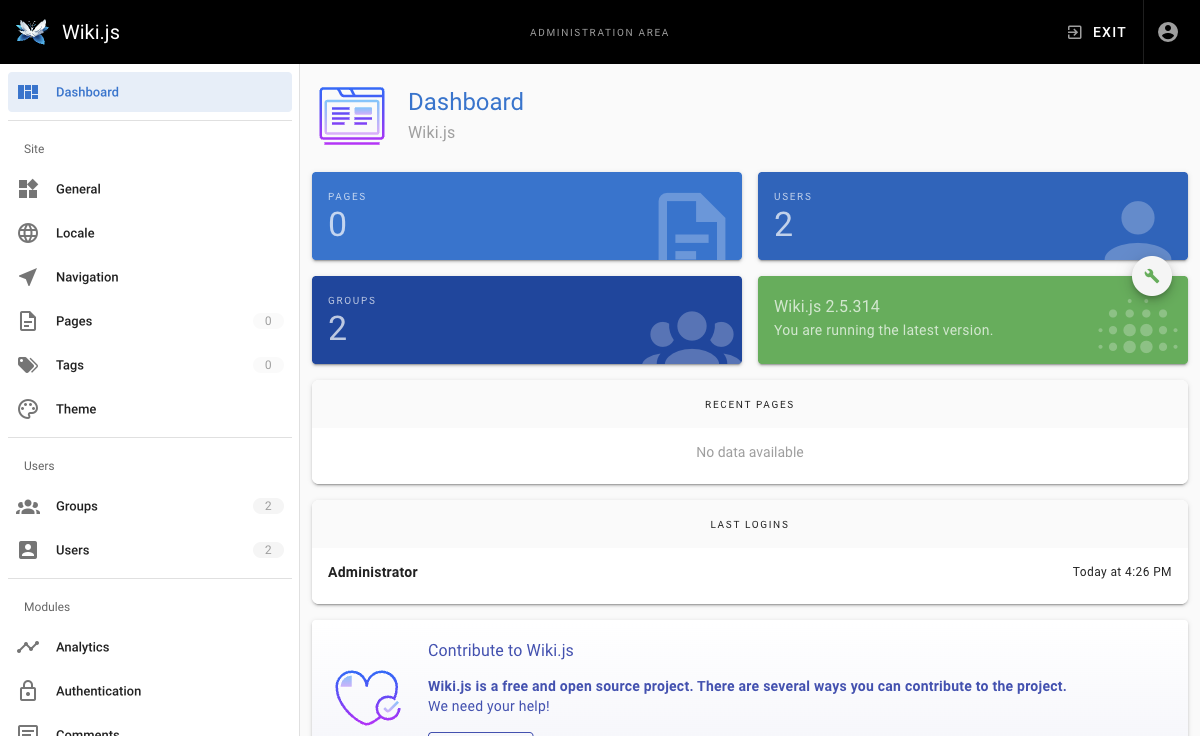Click the Wiki.js butterfly logo
Viewport: 1200px width, 736px height.
[x=32, y=32]
